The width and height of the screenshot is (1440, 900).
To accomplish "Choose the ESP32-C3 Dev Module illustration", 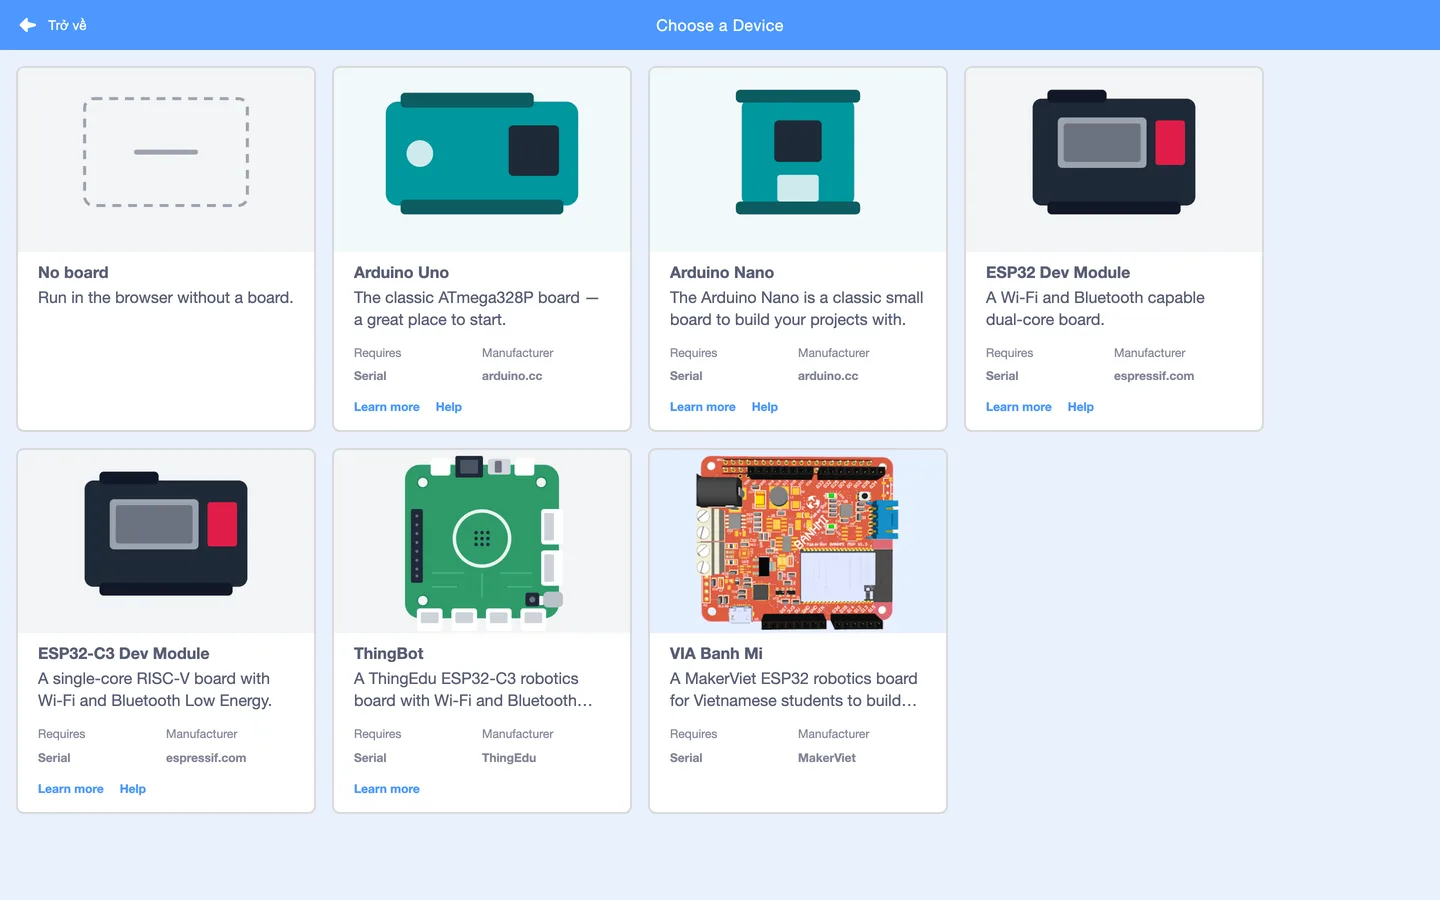I will [x=166, y=534].
